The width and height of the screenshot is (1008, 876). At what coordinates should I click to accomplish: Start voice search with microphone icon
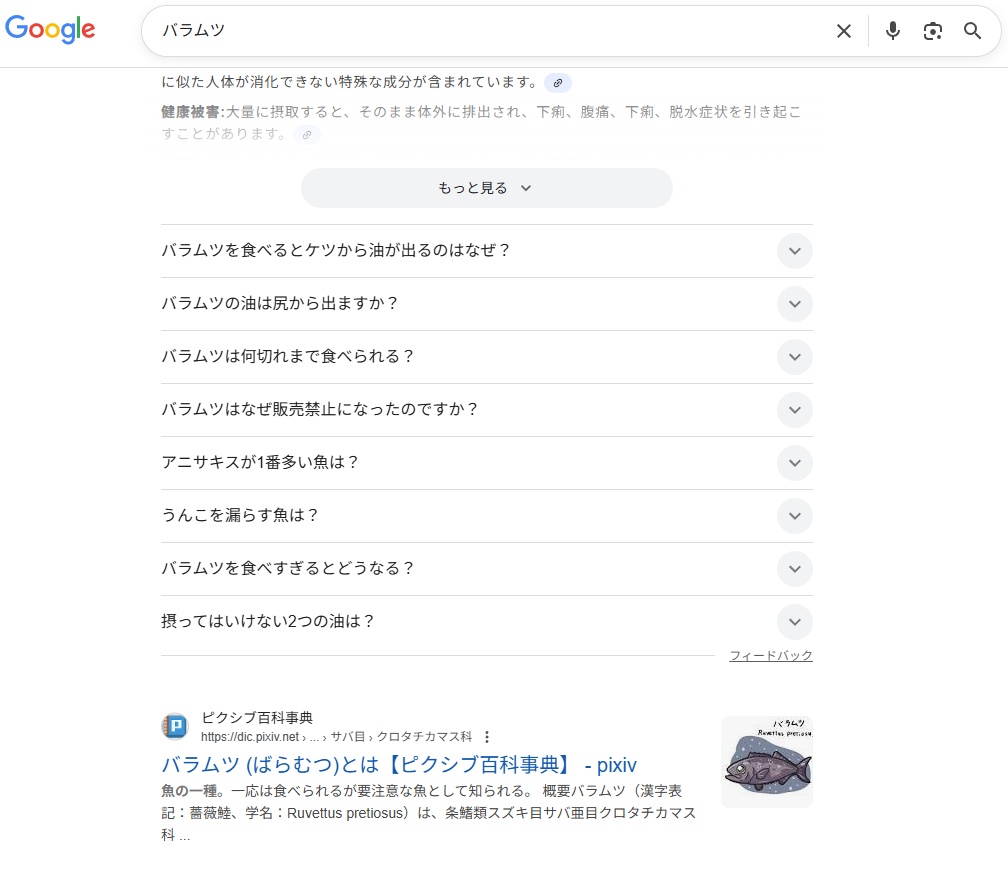click(893, 31)
